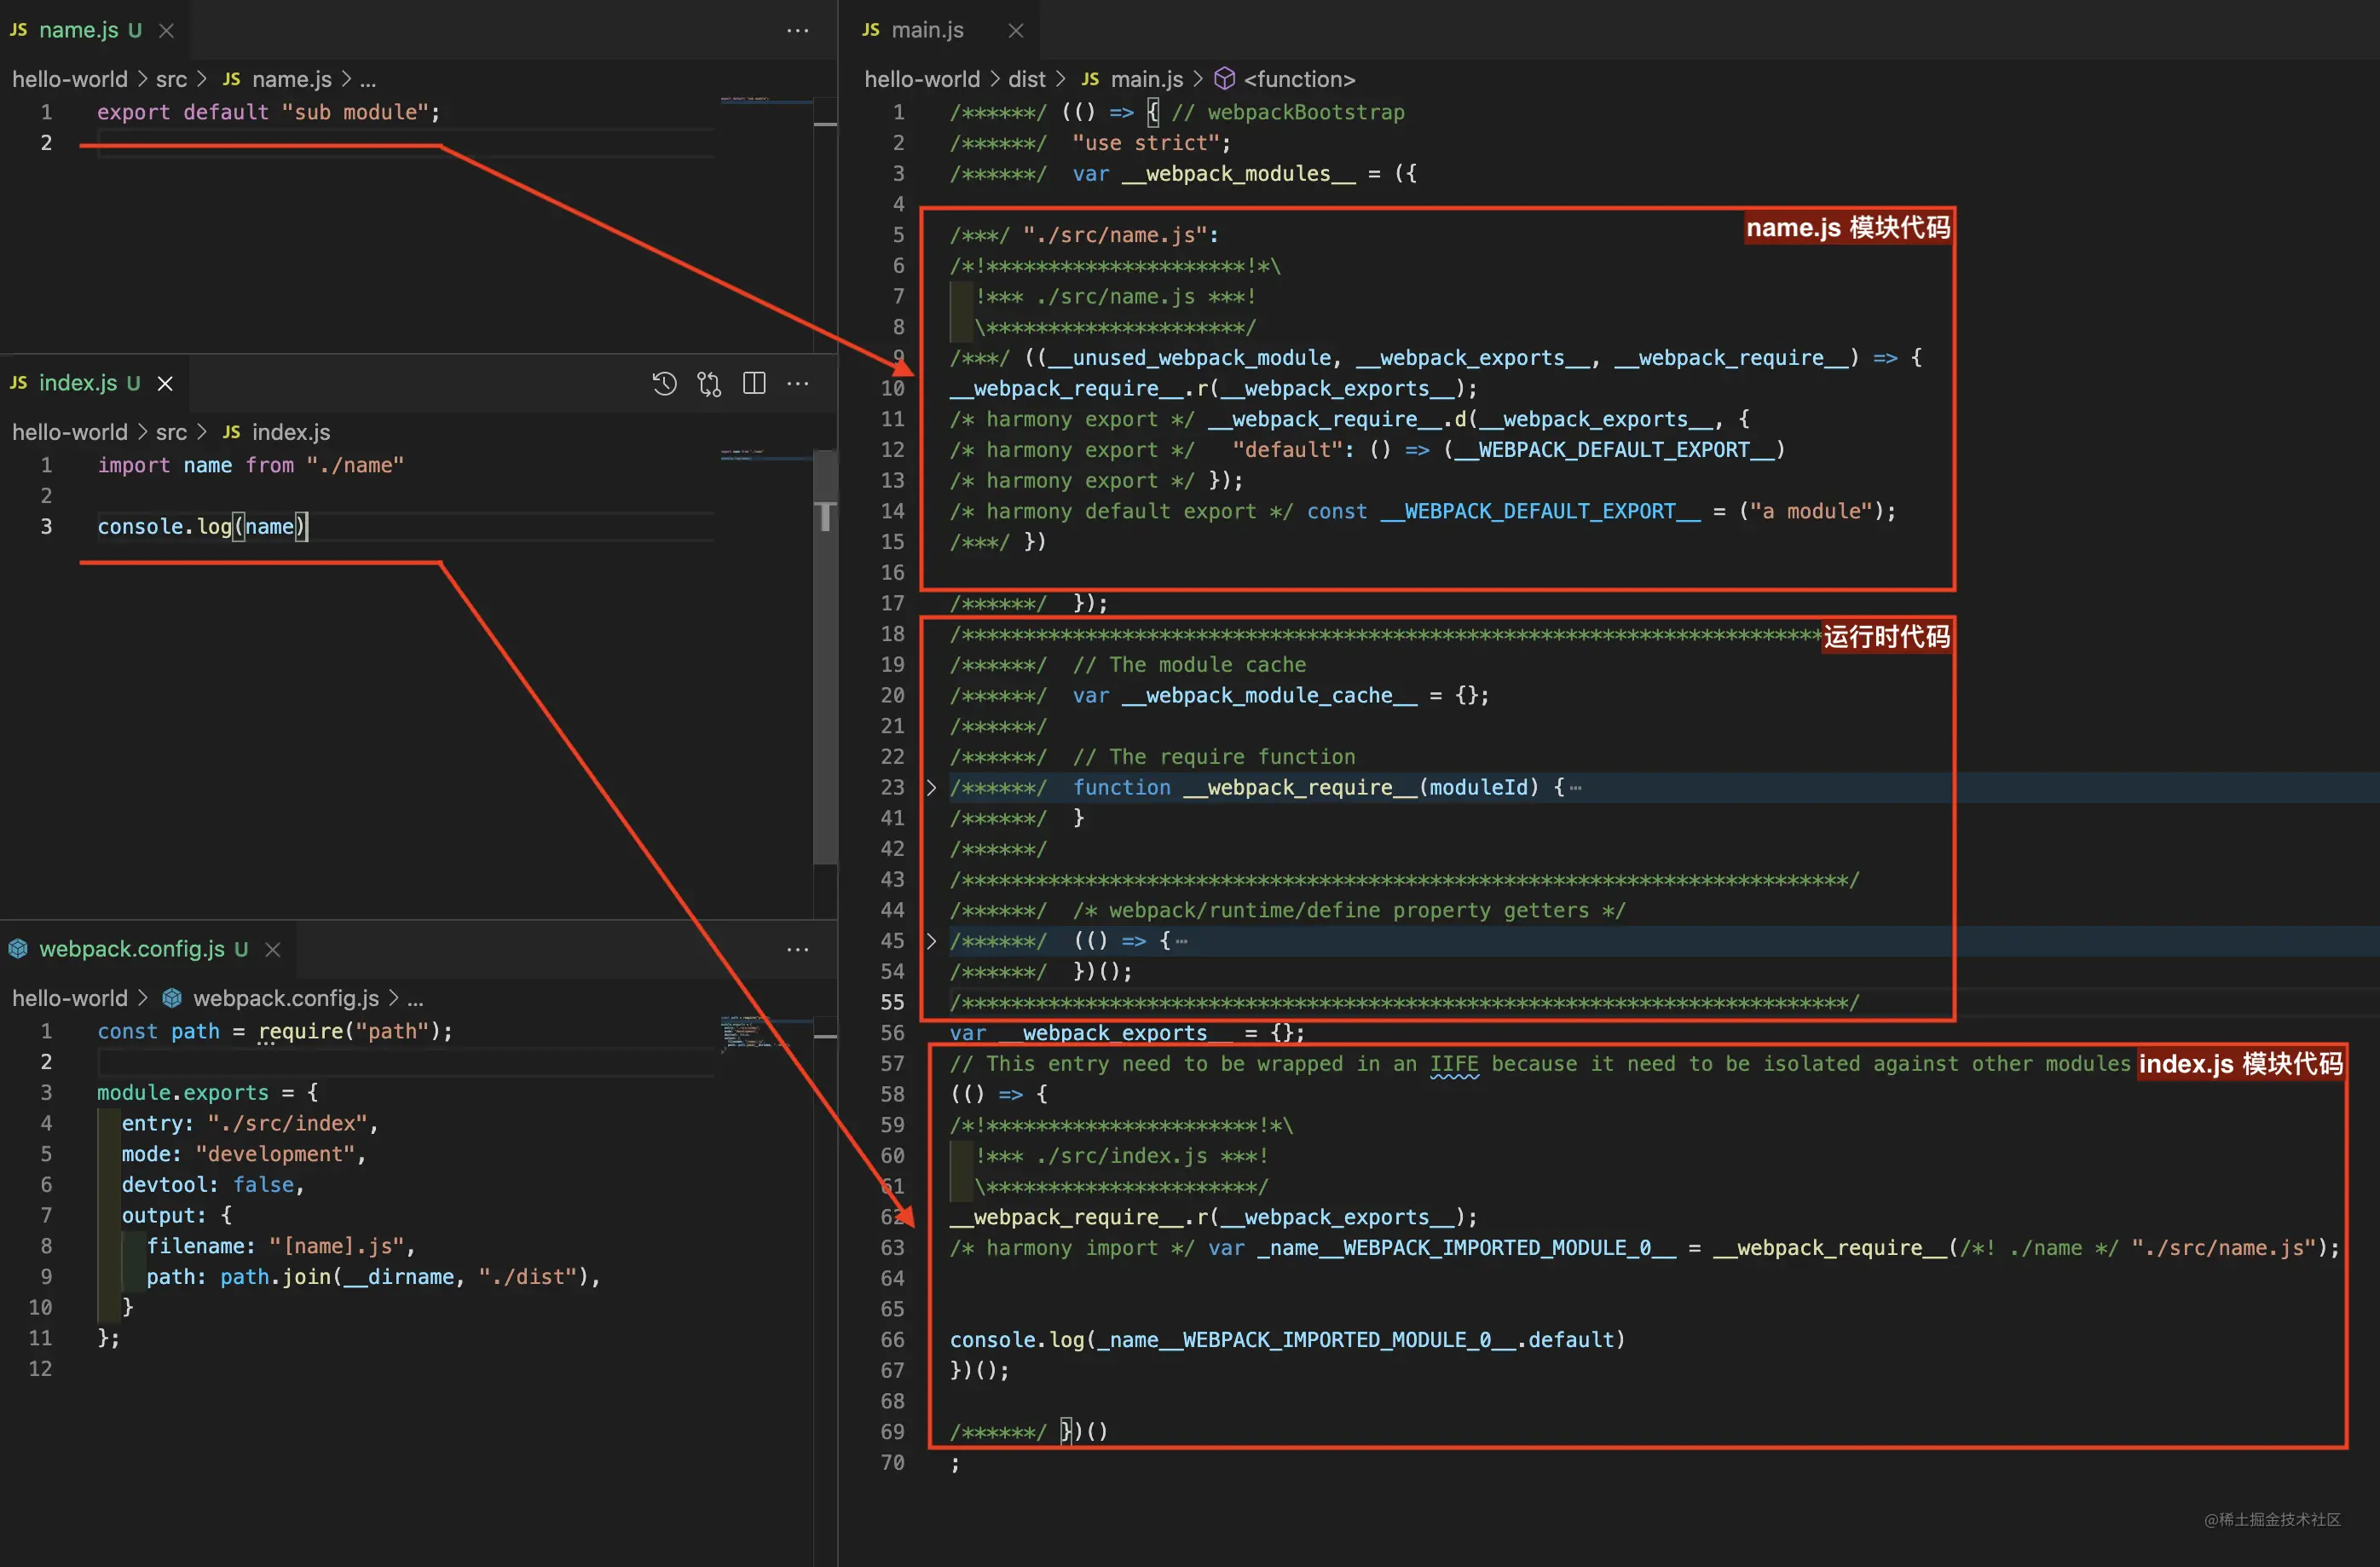Click source control compare changes icon
The height and width of the screenshot is (1567, 2380).
point(709,383)
